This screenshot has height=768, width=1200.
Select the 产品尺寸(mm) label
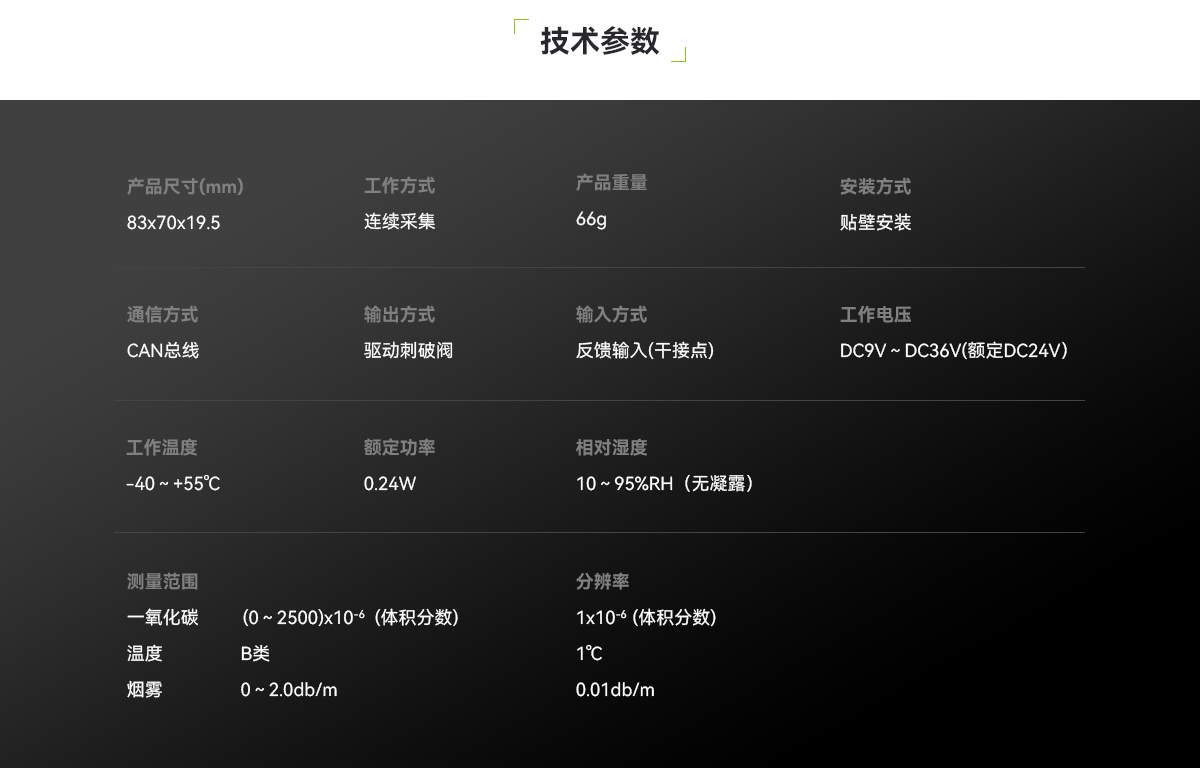coord(184,186)
